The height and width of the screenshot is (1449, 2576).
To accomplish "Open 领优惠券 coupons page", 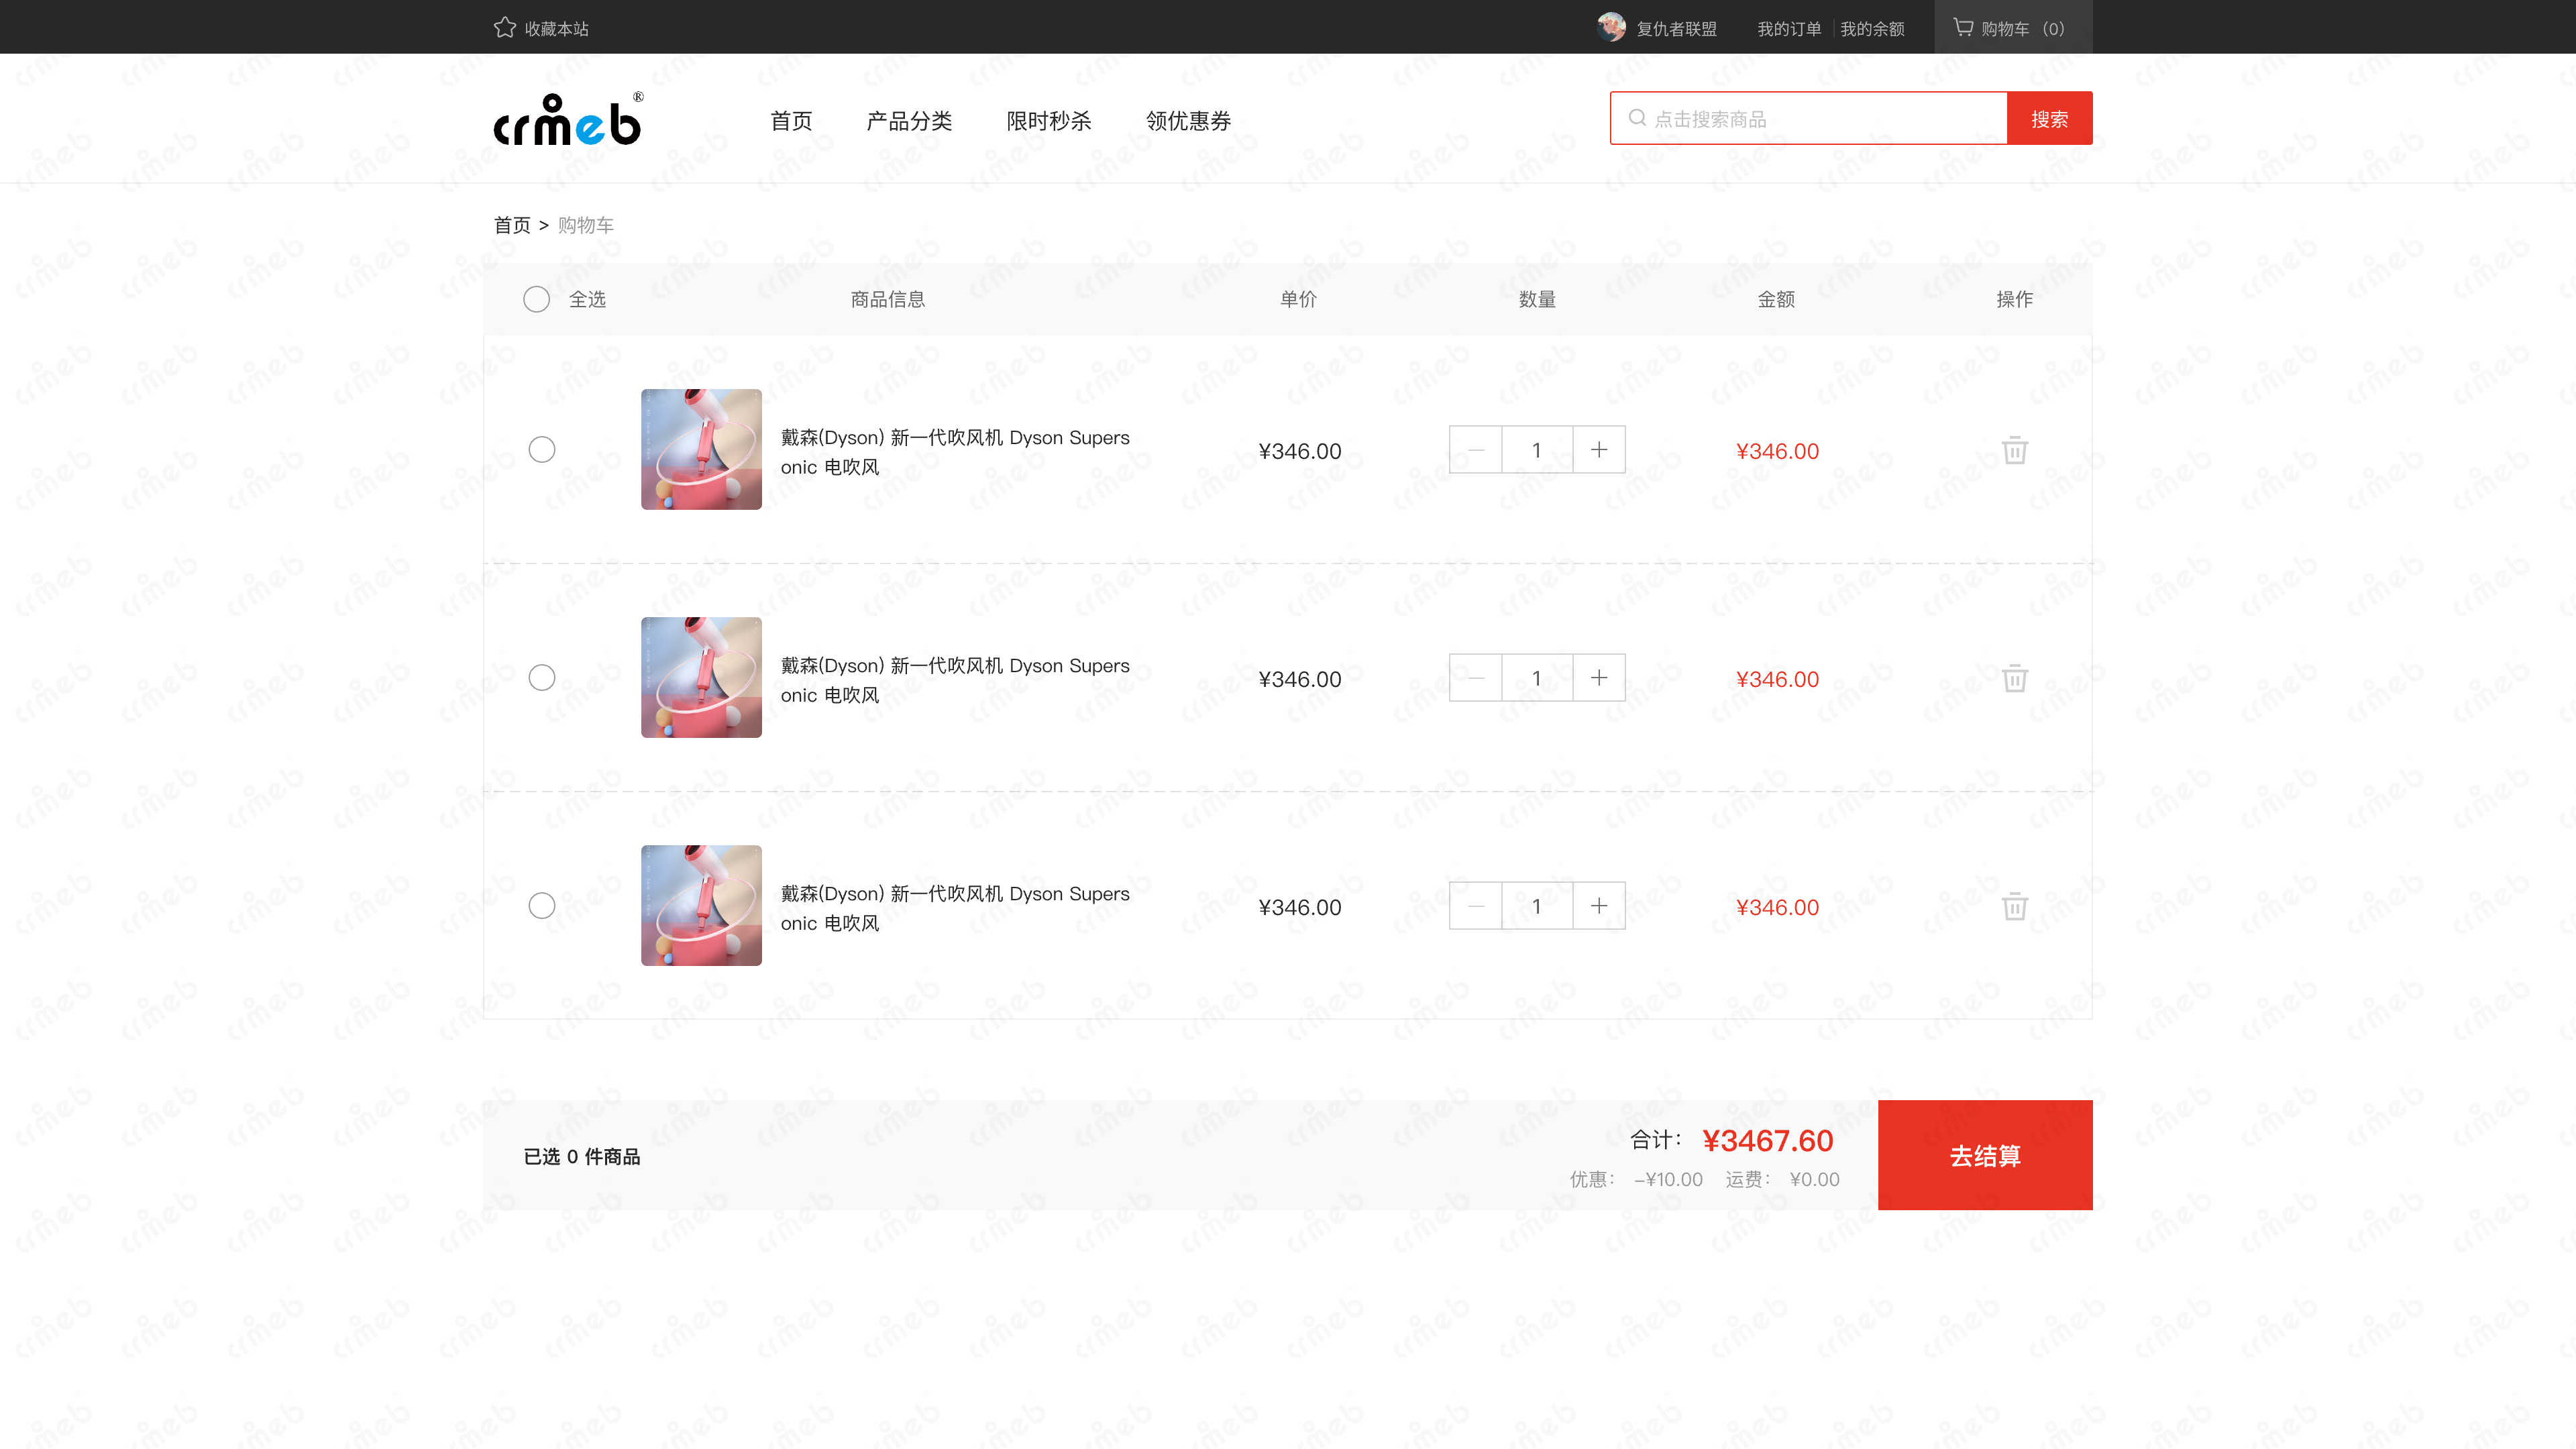I will pos(1188,121).
